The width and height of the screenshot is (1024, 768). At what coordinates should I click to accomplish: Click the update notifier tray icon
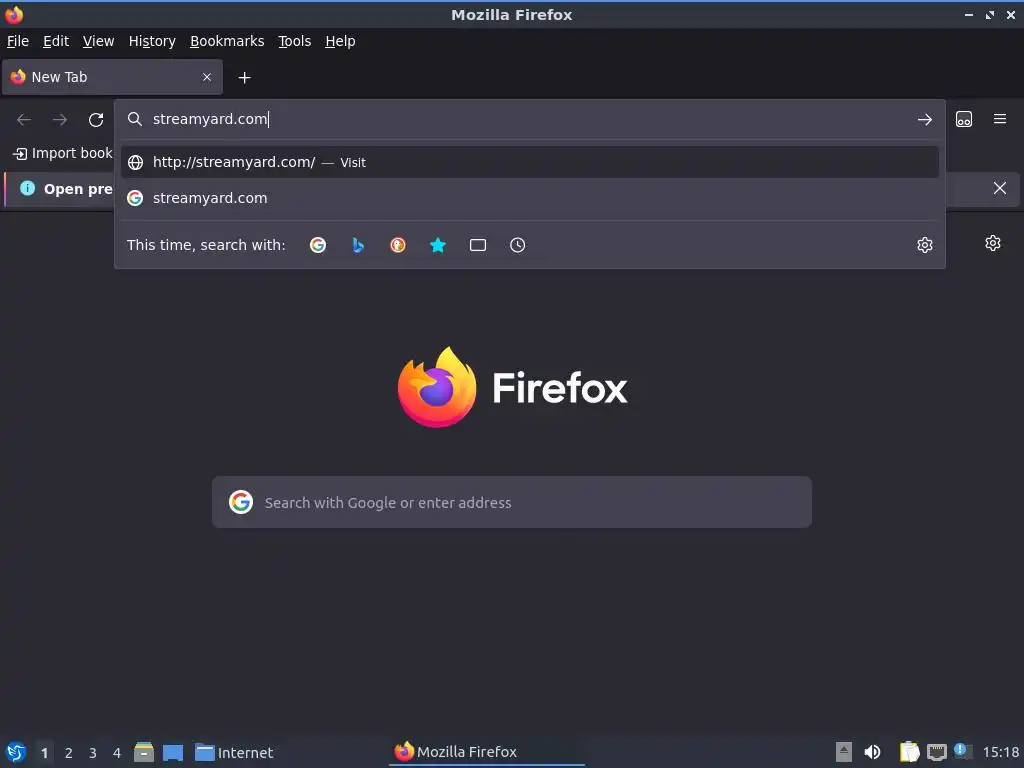963,751
